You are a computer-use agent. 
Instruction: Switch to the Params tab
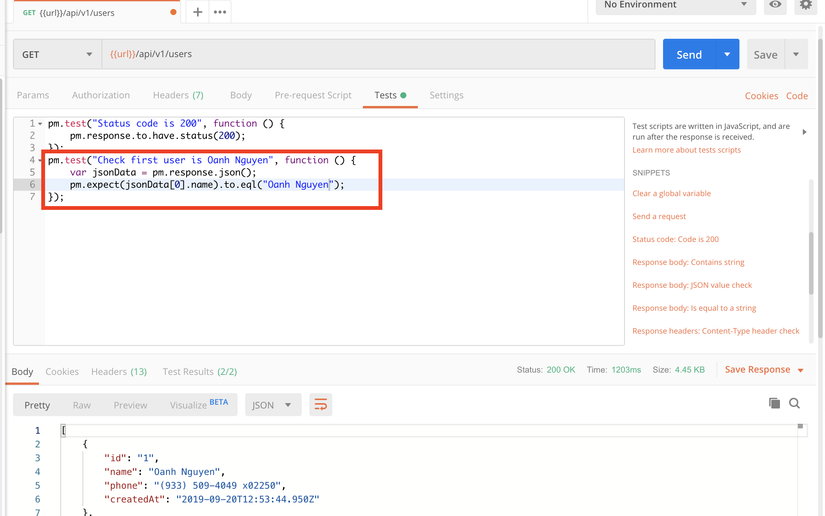click(33, 95)
